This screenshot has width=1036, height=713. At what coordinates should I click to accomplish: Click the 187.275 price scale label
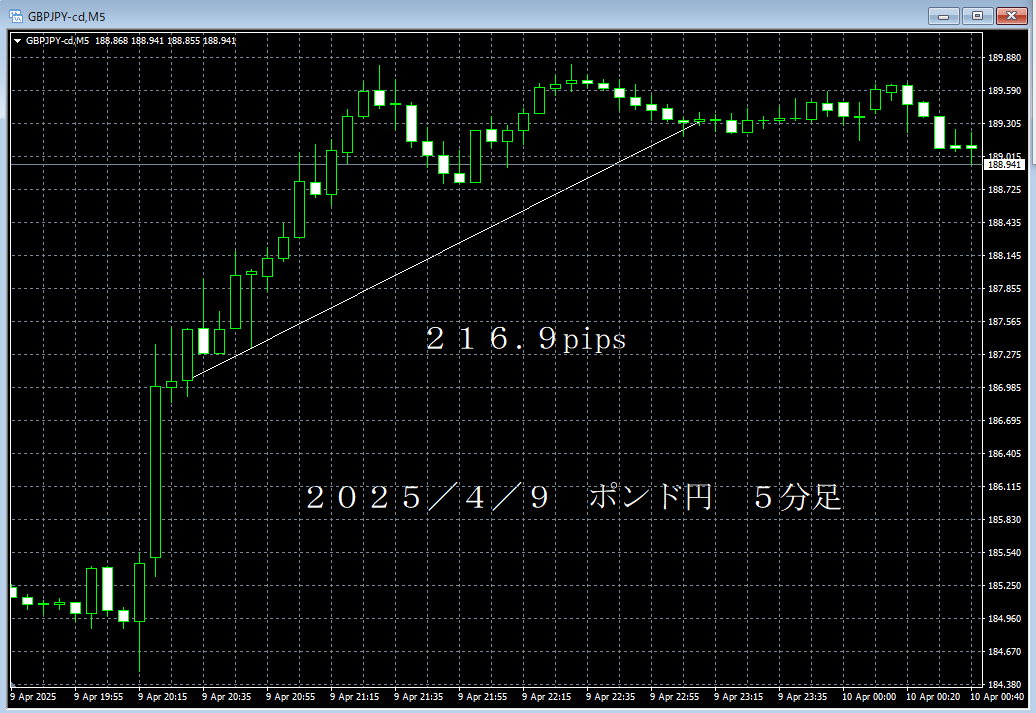coord(1002,355)
